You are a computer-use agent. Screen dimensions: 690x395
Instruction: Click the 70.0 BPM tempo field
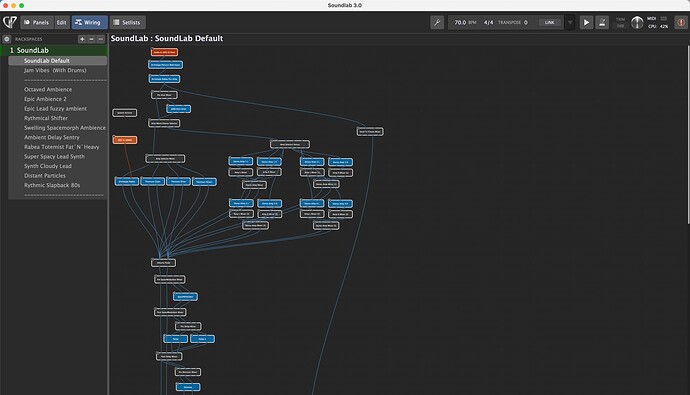point(465,22)
